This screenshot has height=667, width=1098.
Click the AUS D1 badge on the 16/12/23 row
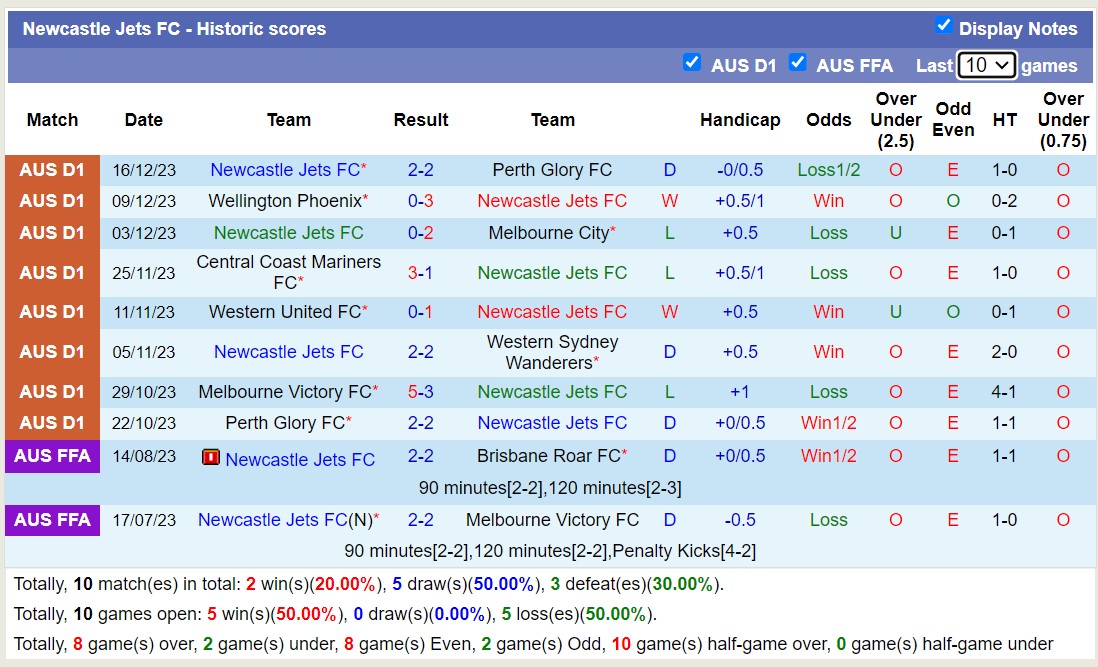(52, 169)
